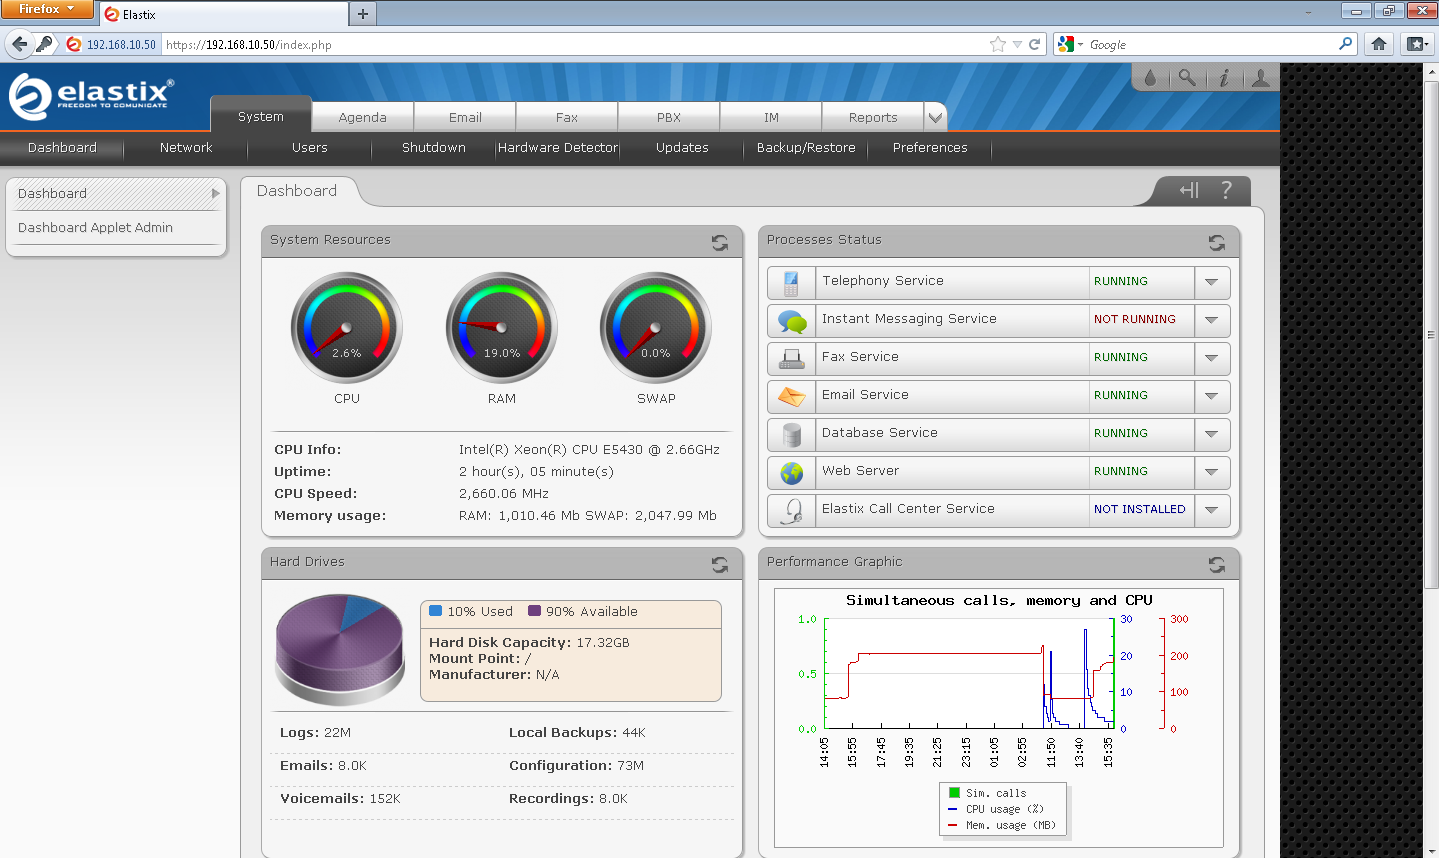Click the RAM usage gauge
The image size is (1439, 858).
pyautogui.click(x=502, y=328)
